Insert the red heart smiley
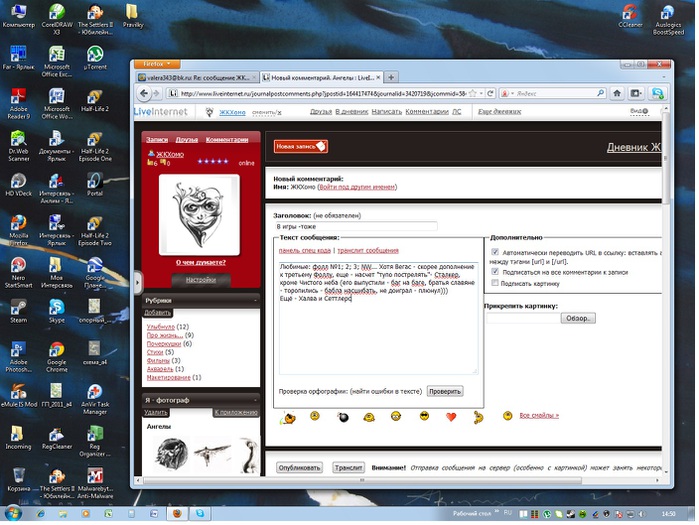Screen dimensions: 699x525 click(451, 417)
